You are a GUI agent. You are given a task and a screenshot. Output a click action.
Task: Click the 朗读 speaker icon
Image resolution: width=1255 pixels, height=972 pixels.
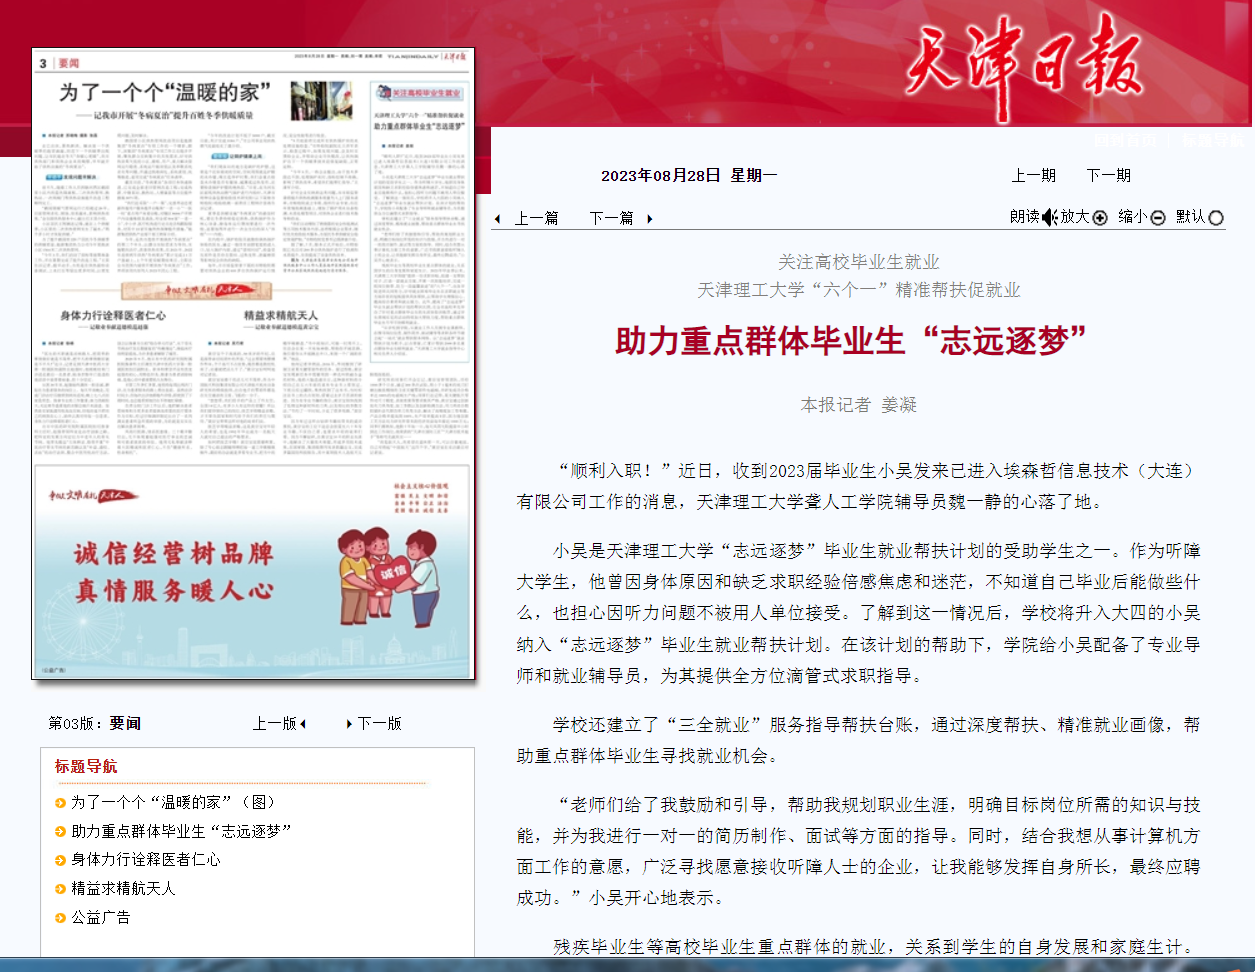1049,217
